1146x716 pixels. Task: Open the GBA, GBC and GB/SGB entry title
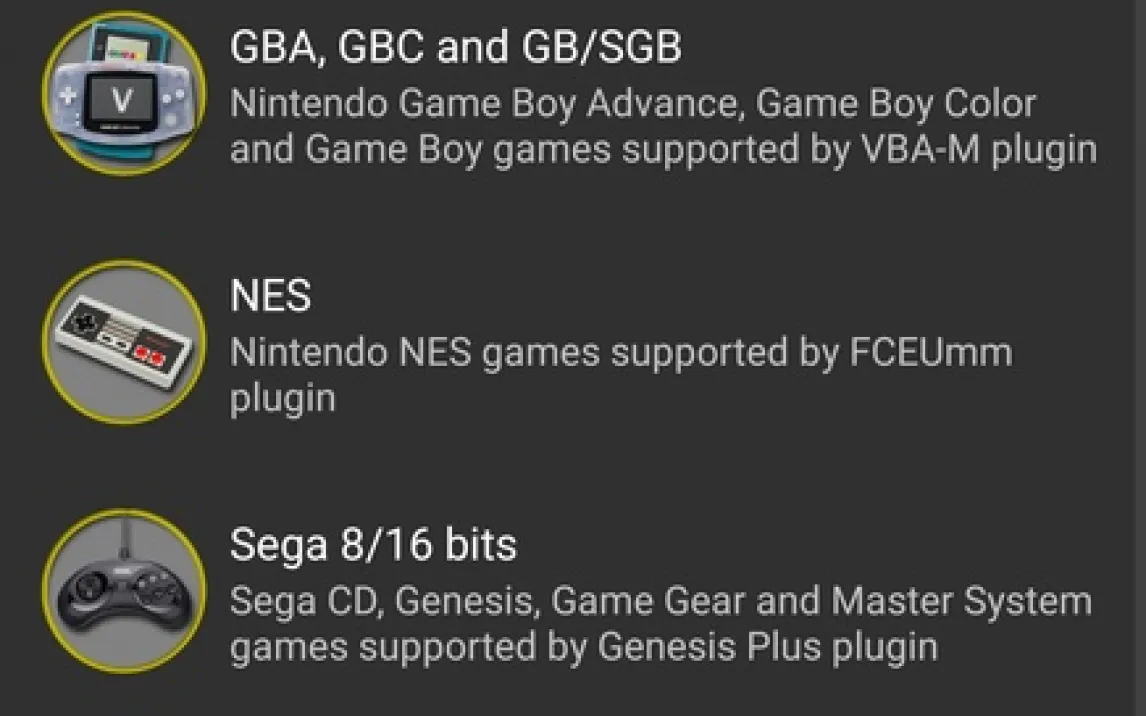455,47
